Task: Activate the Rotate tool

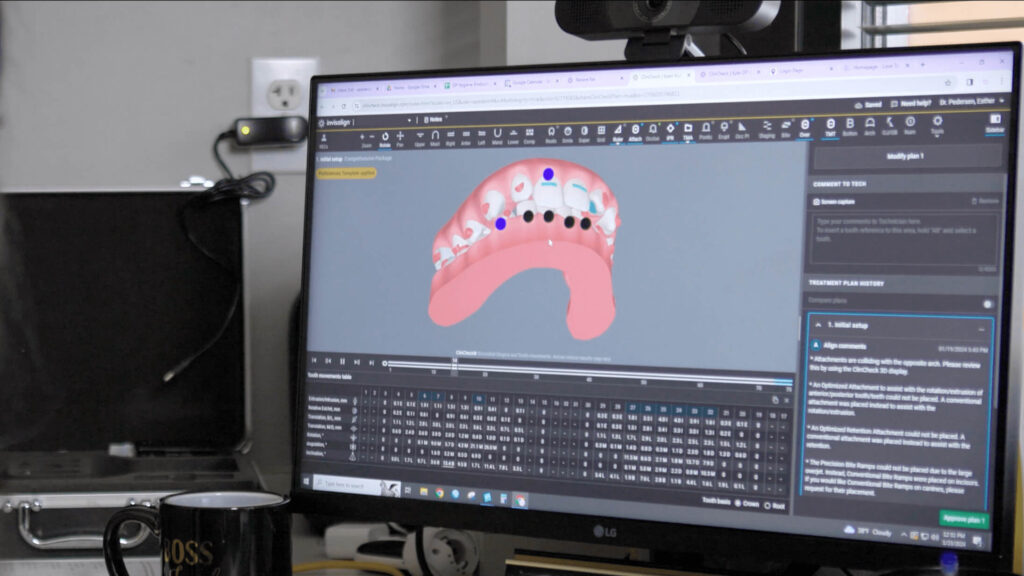Action: (x=385, y=134)
